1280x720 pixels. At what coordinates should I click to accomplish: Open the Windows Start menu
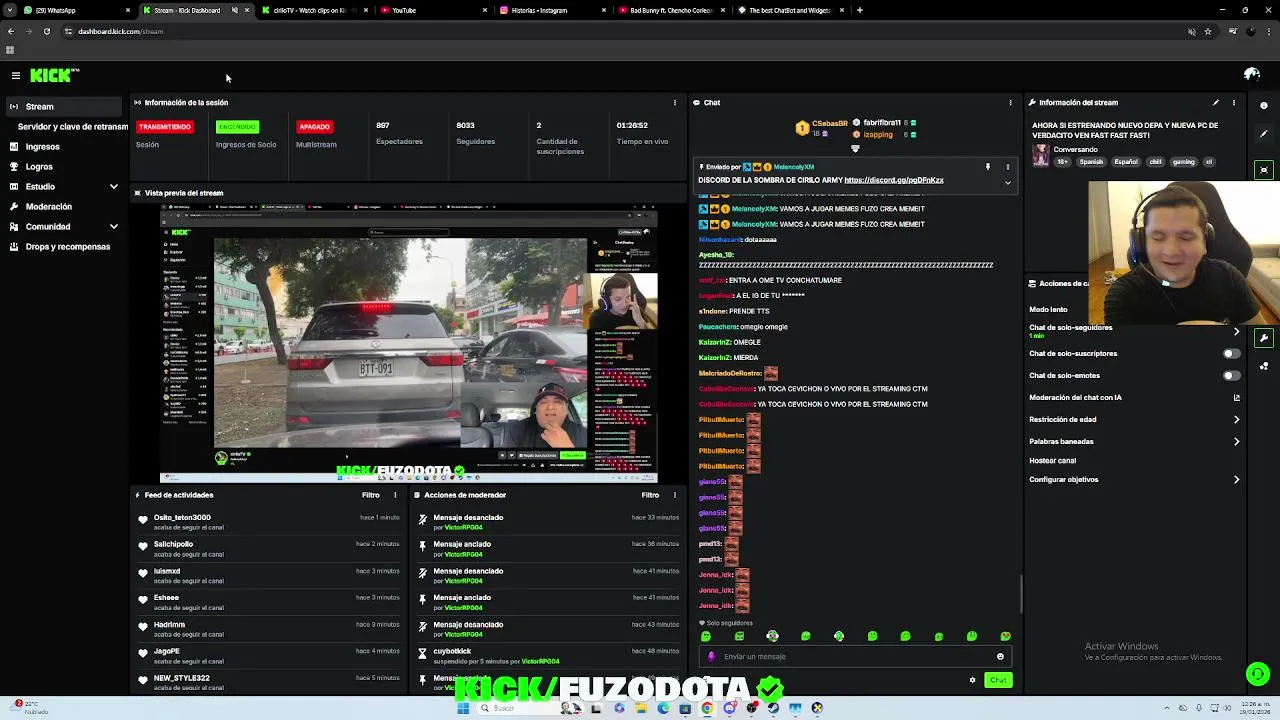[x=462, y=708]
